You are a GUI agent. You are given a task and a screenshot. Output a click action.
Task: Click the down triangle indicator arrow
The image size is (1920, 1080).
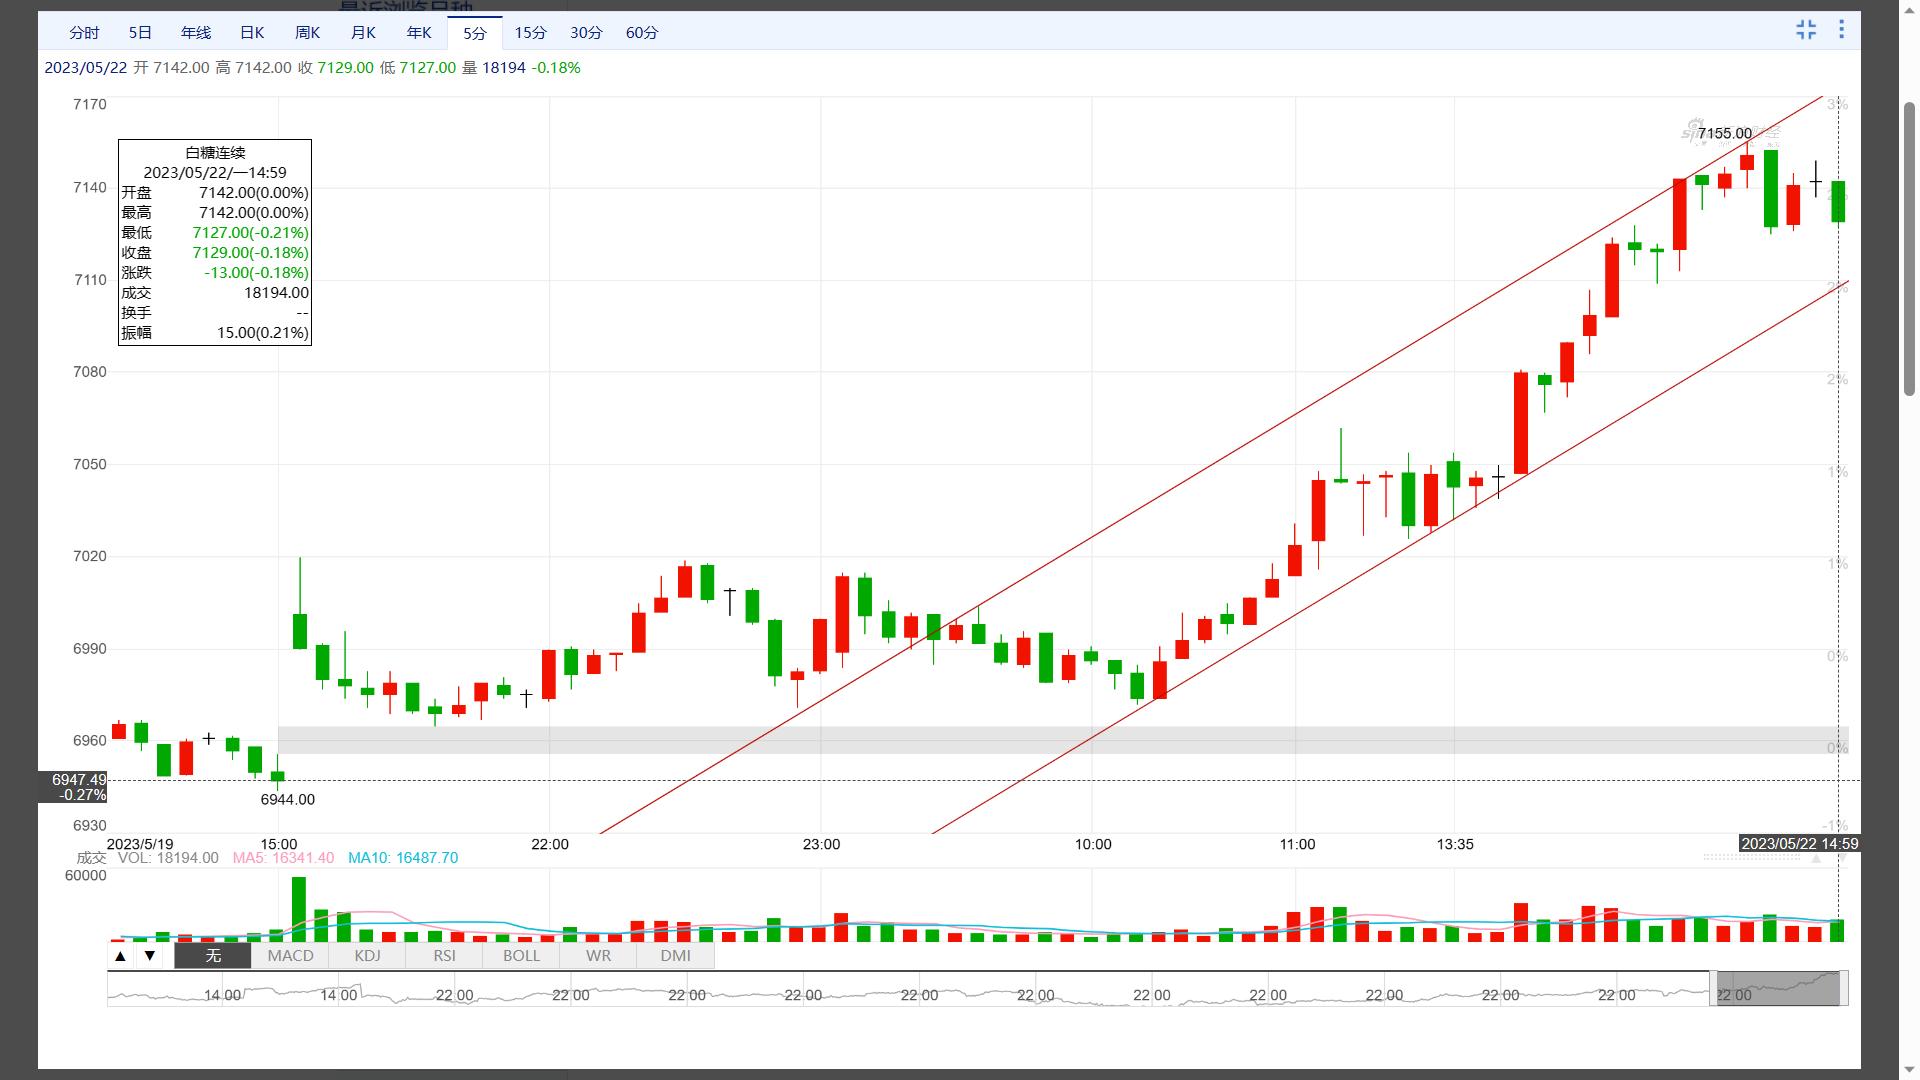(150, 956)
